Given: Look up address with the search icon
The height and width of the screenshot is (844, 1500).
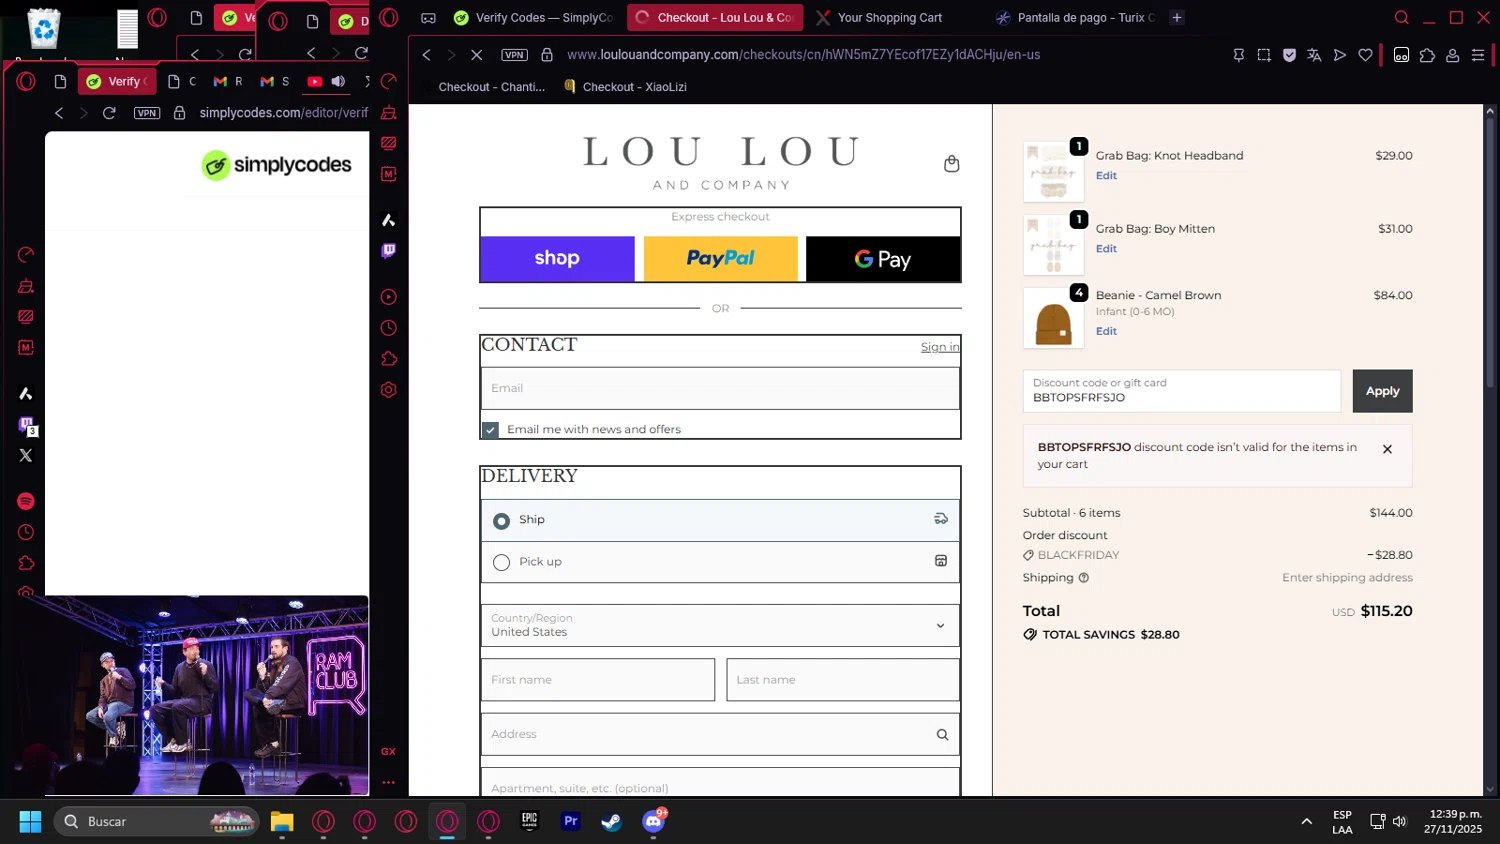Looking at the screenshot, I should click(942, 735).
